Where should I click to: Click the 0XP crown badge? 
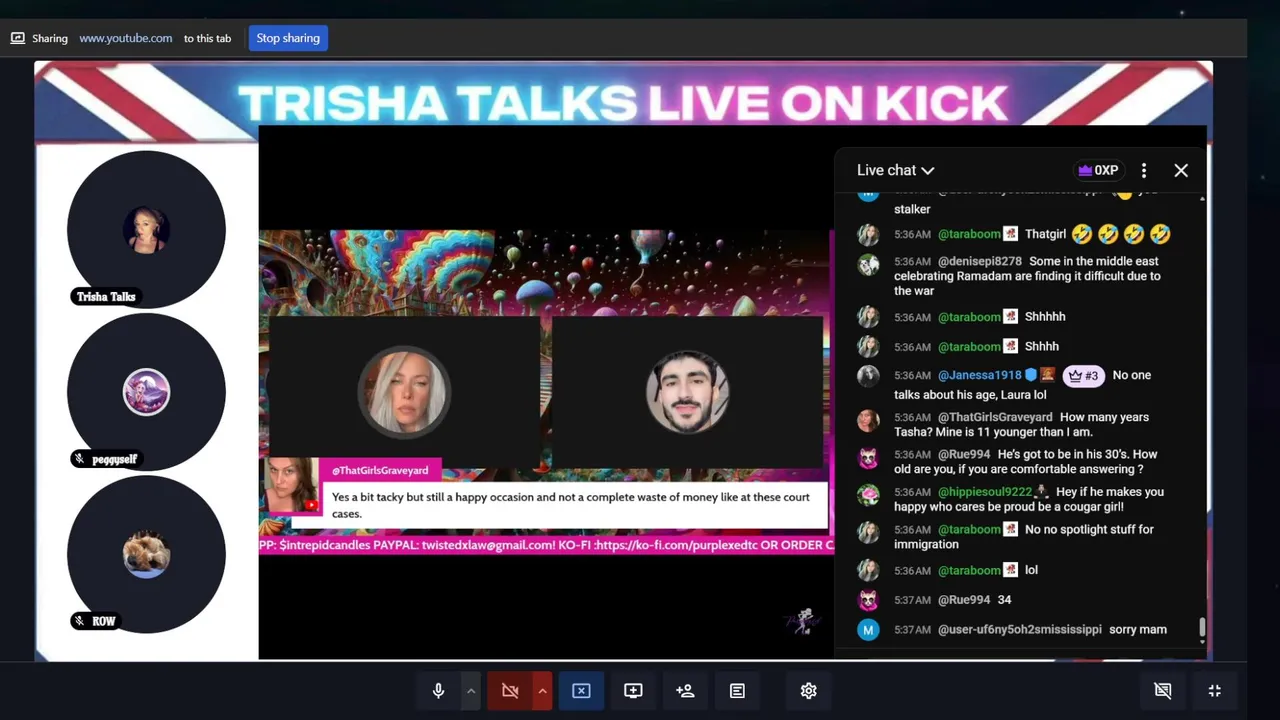tap(1097, 170)
